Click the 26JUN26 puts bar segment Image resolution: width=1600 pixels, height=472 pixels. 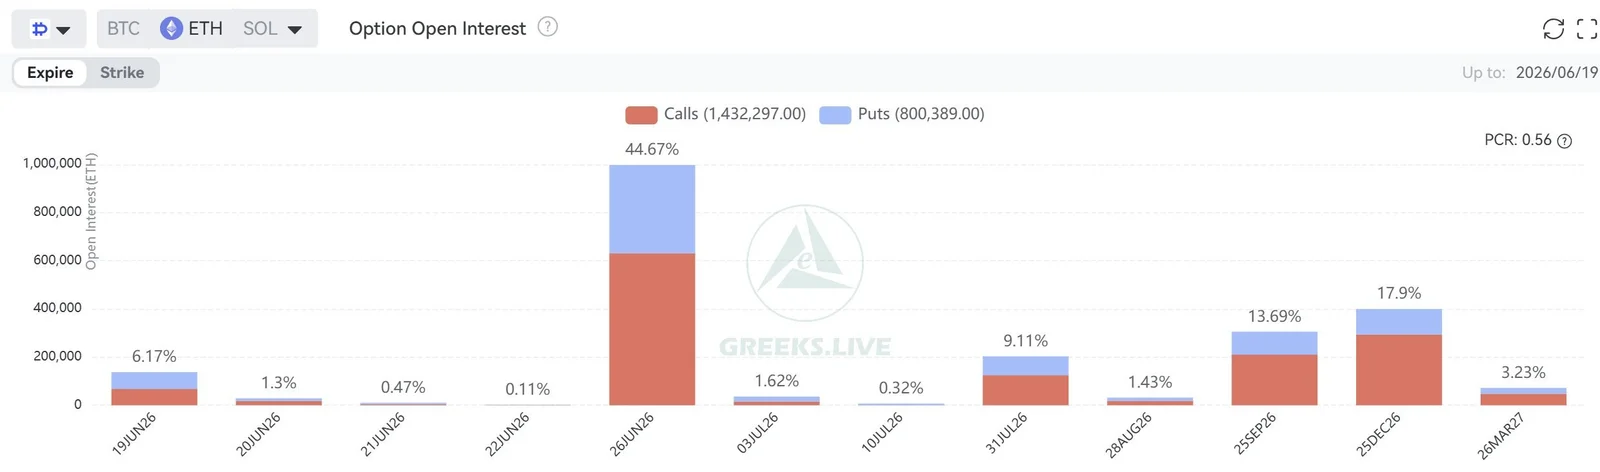(x=652, y=209)
